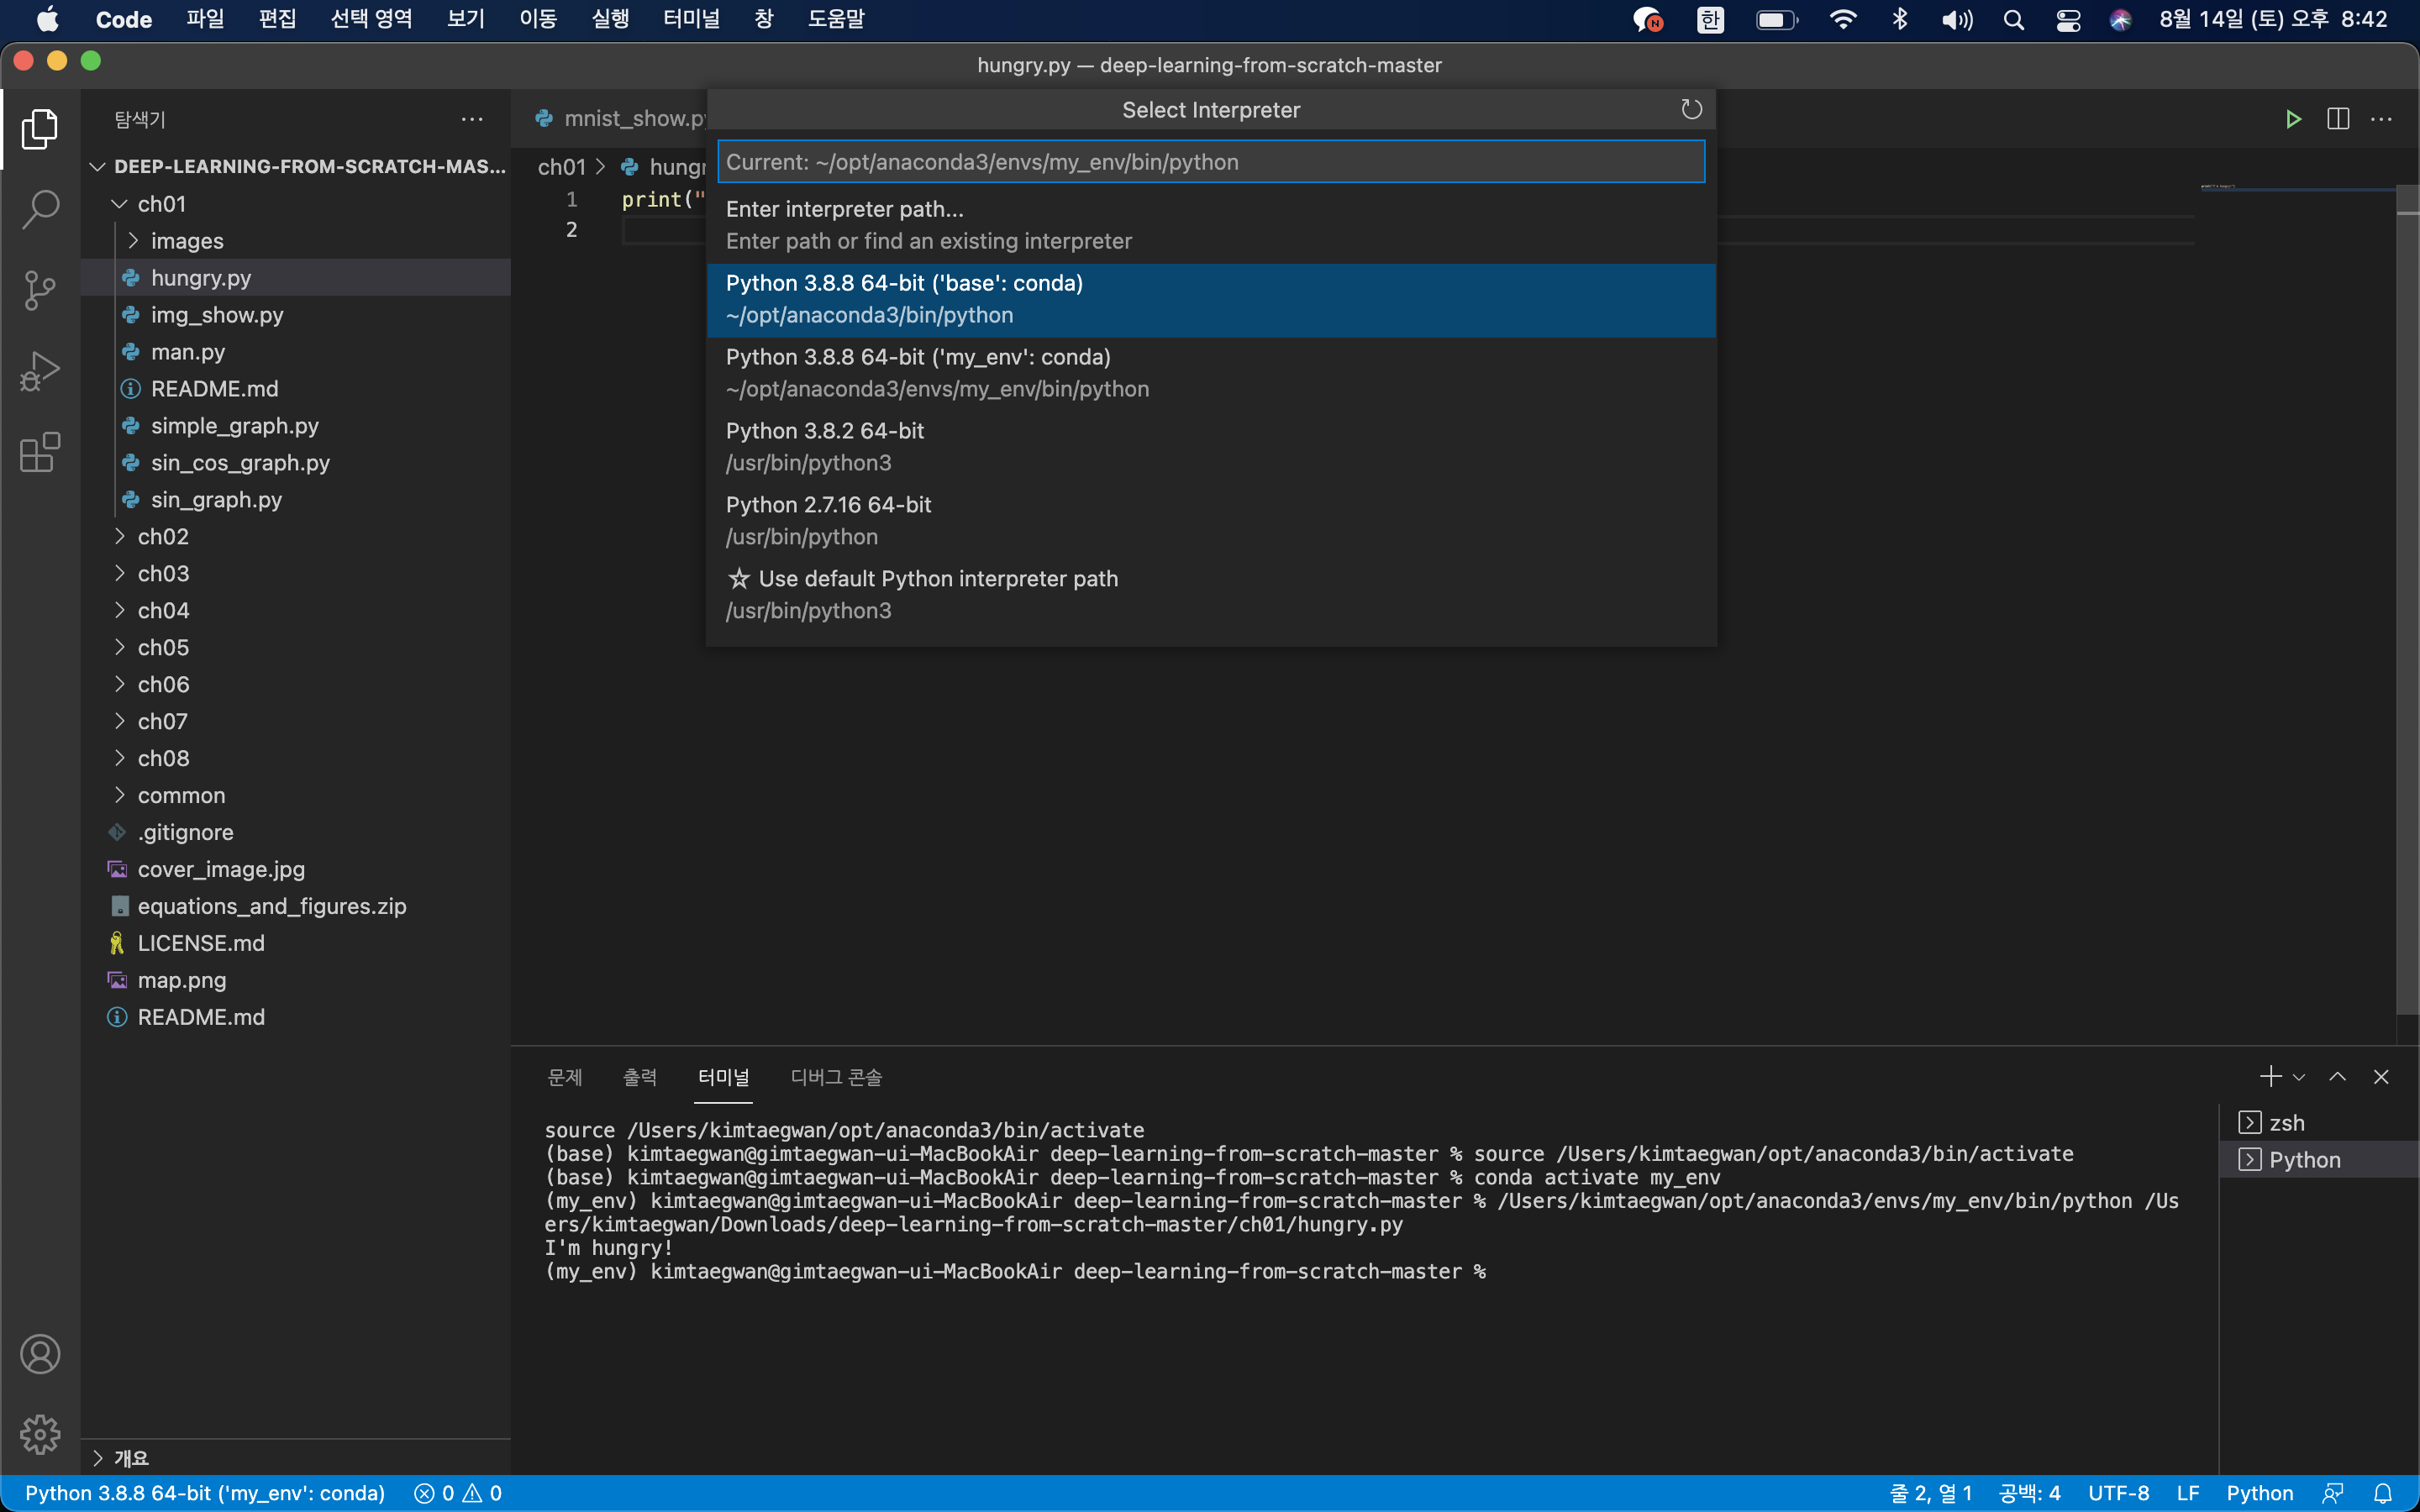
Task: Refresh the interpreter list
Action: click(x=1691, y=110)
